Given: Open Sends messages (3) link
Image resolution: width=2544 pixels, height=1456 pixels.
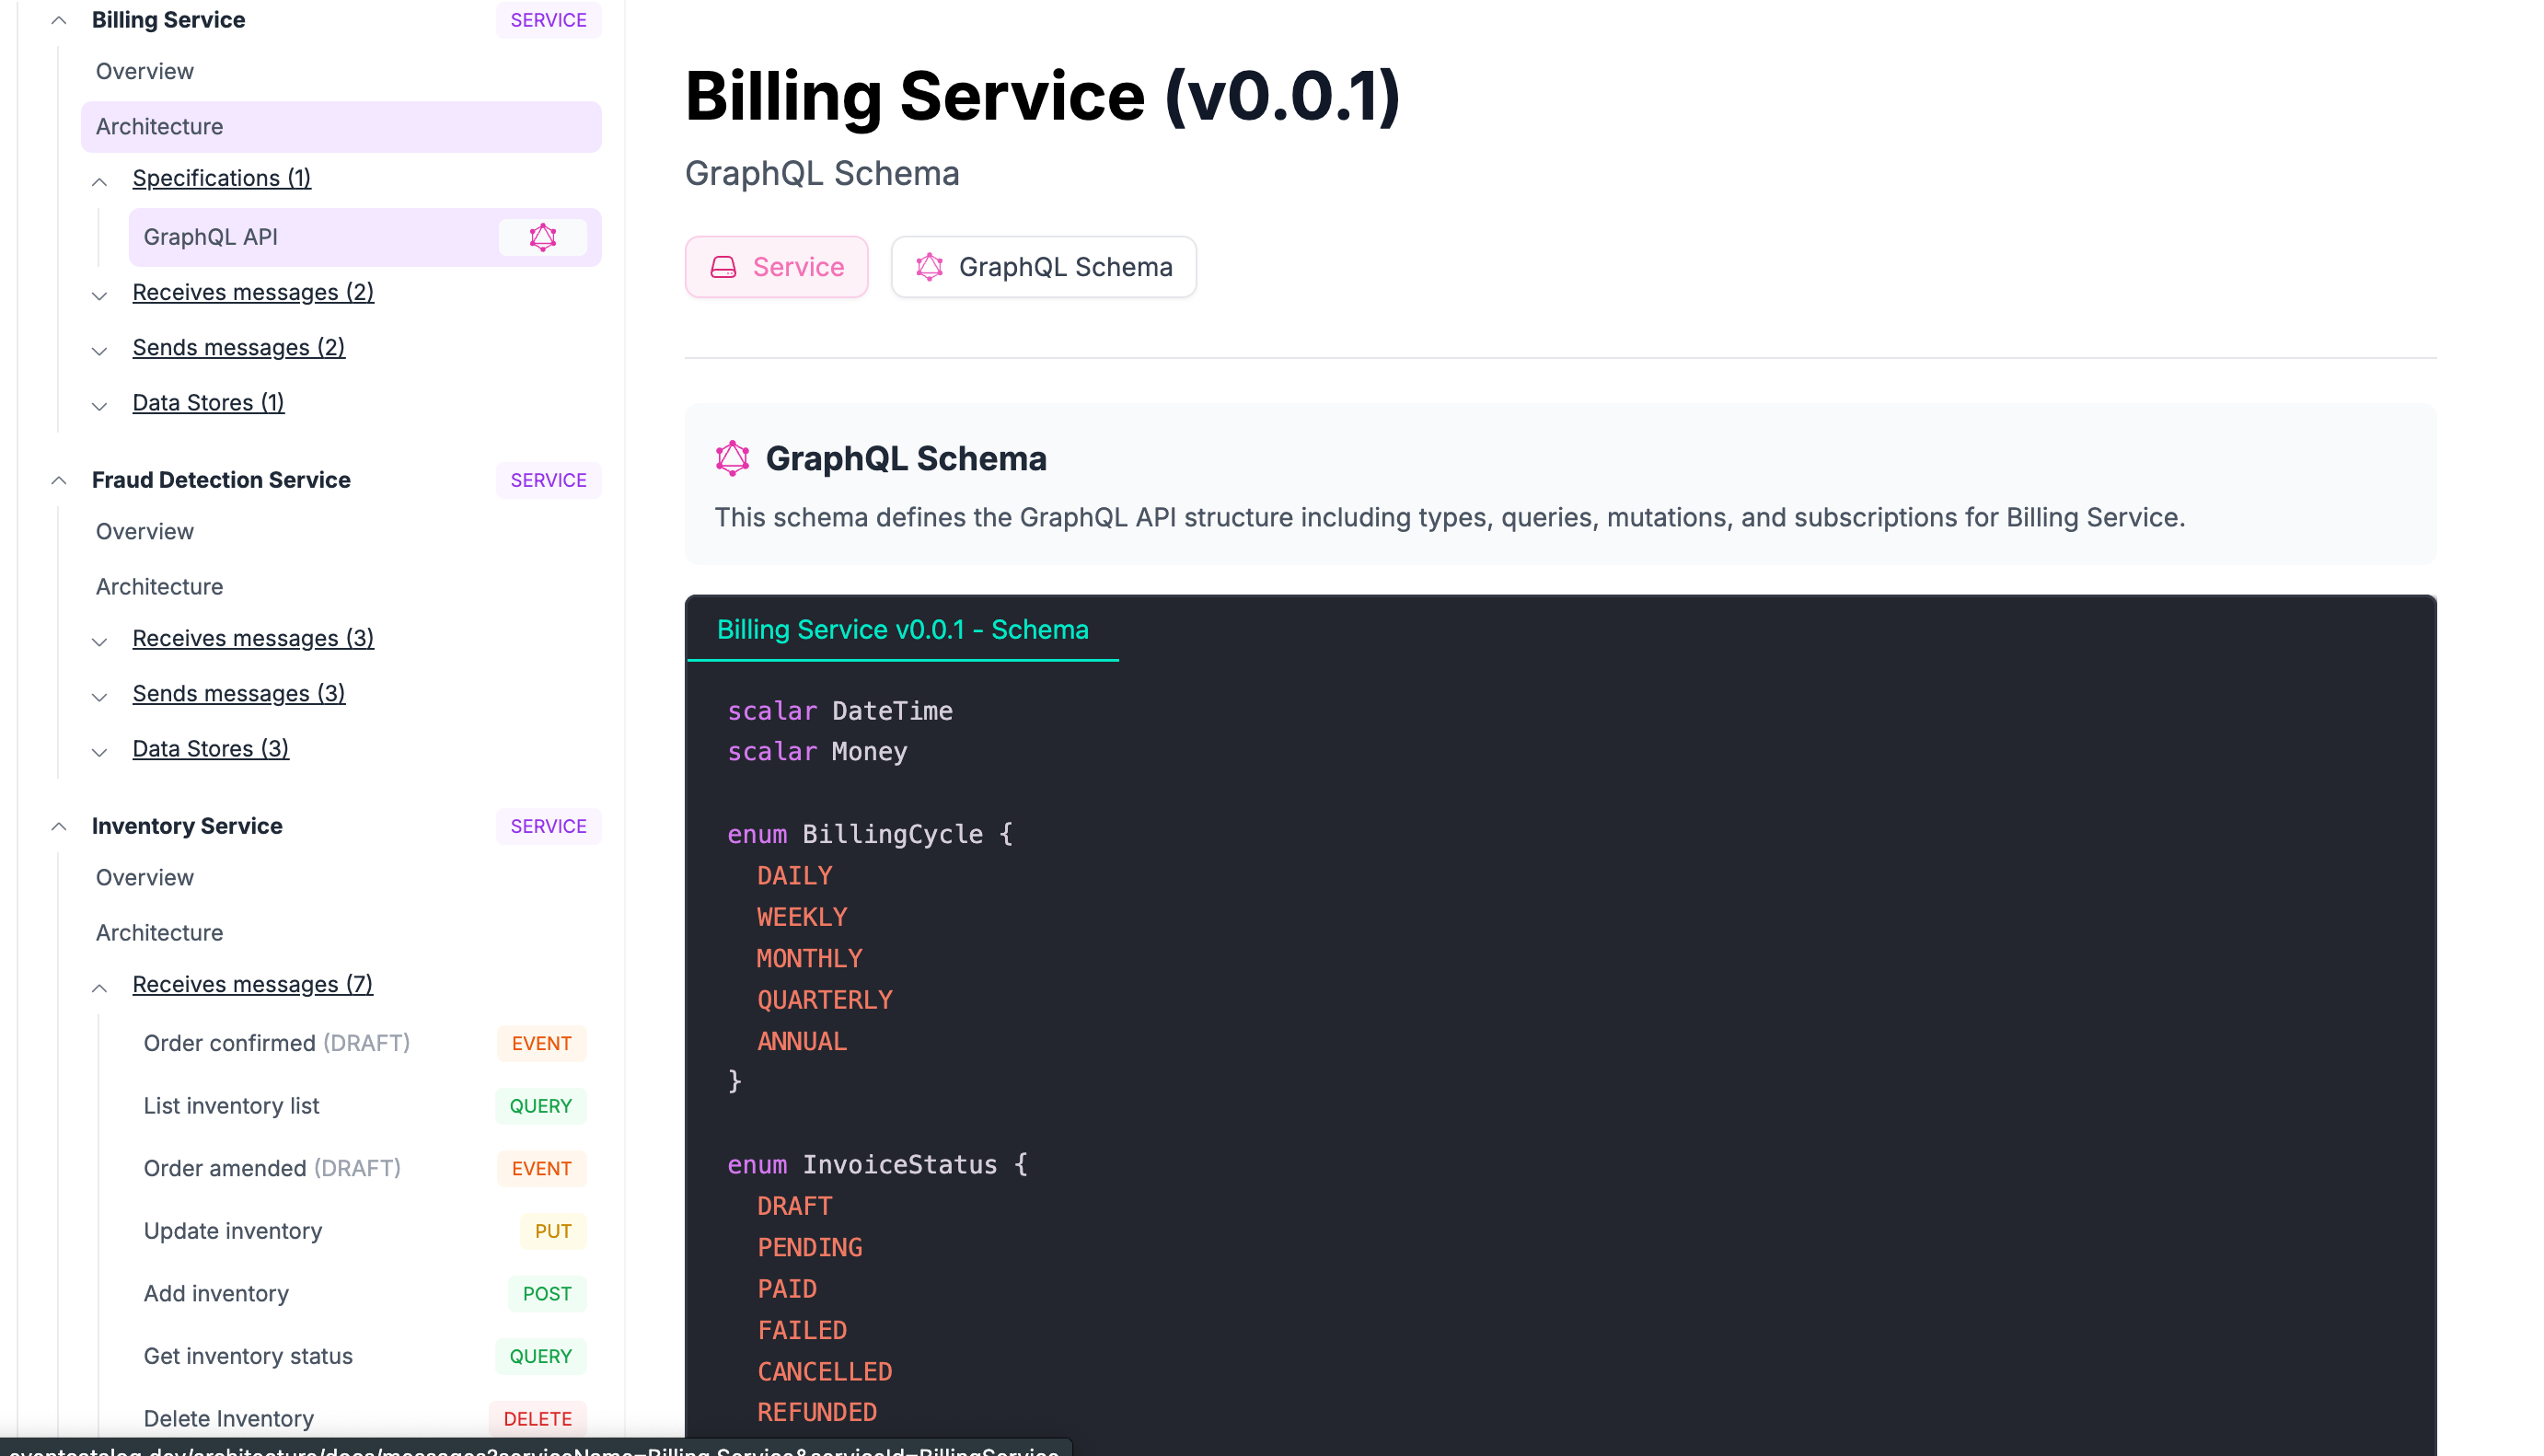Looking at the screenshot, I should [239, 693].
